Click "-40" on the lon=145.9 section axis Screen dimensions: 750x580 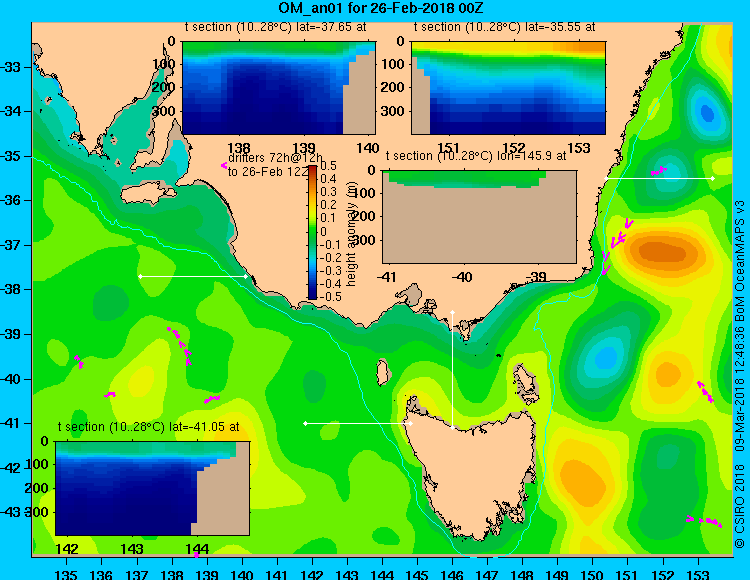click(462, 276)
